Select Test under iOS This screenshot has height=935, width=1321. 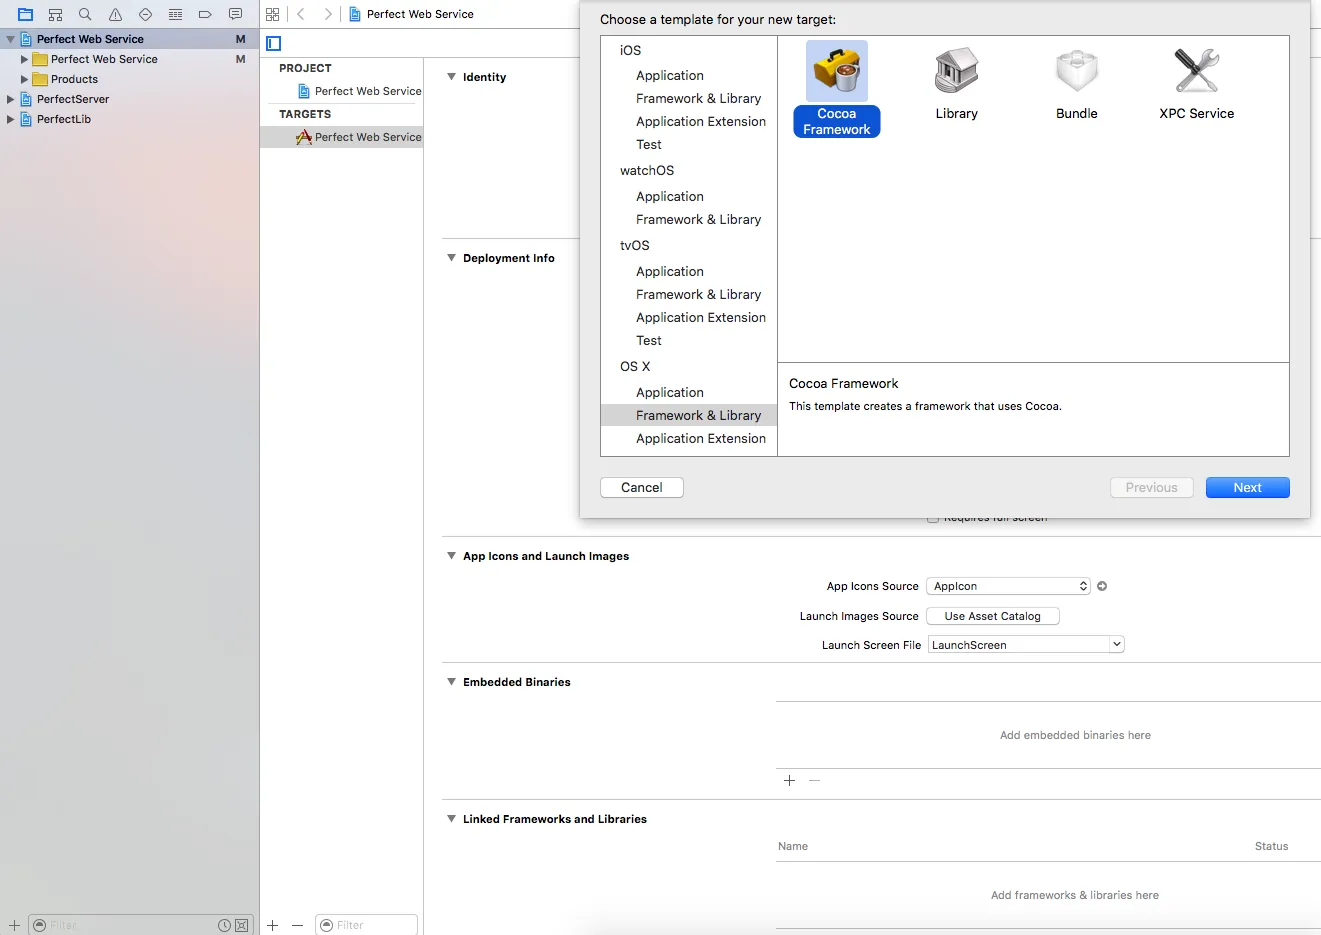coord(649,144)
